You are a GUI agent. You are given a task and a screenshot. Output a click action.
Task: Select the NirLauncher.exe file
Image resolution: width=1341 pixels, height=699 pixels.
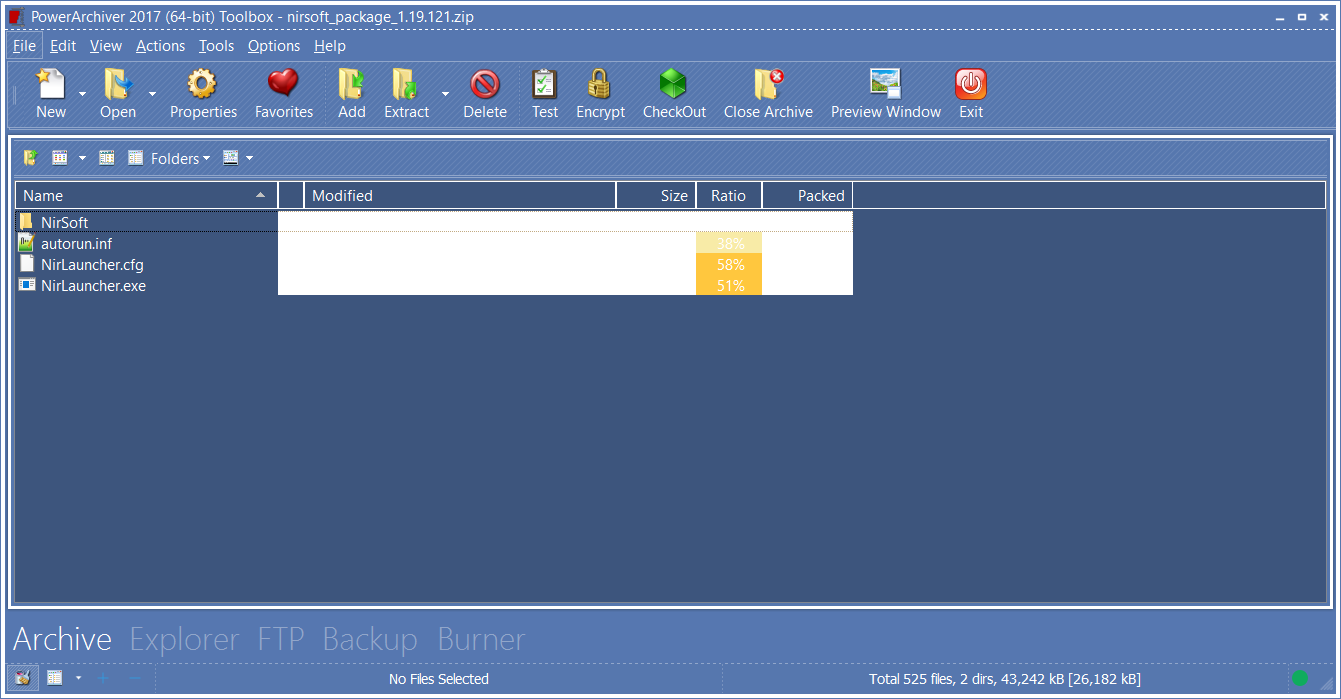[93, 285]
